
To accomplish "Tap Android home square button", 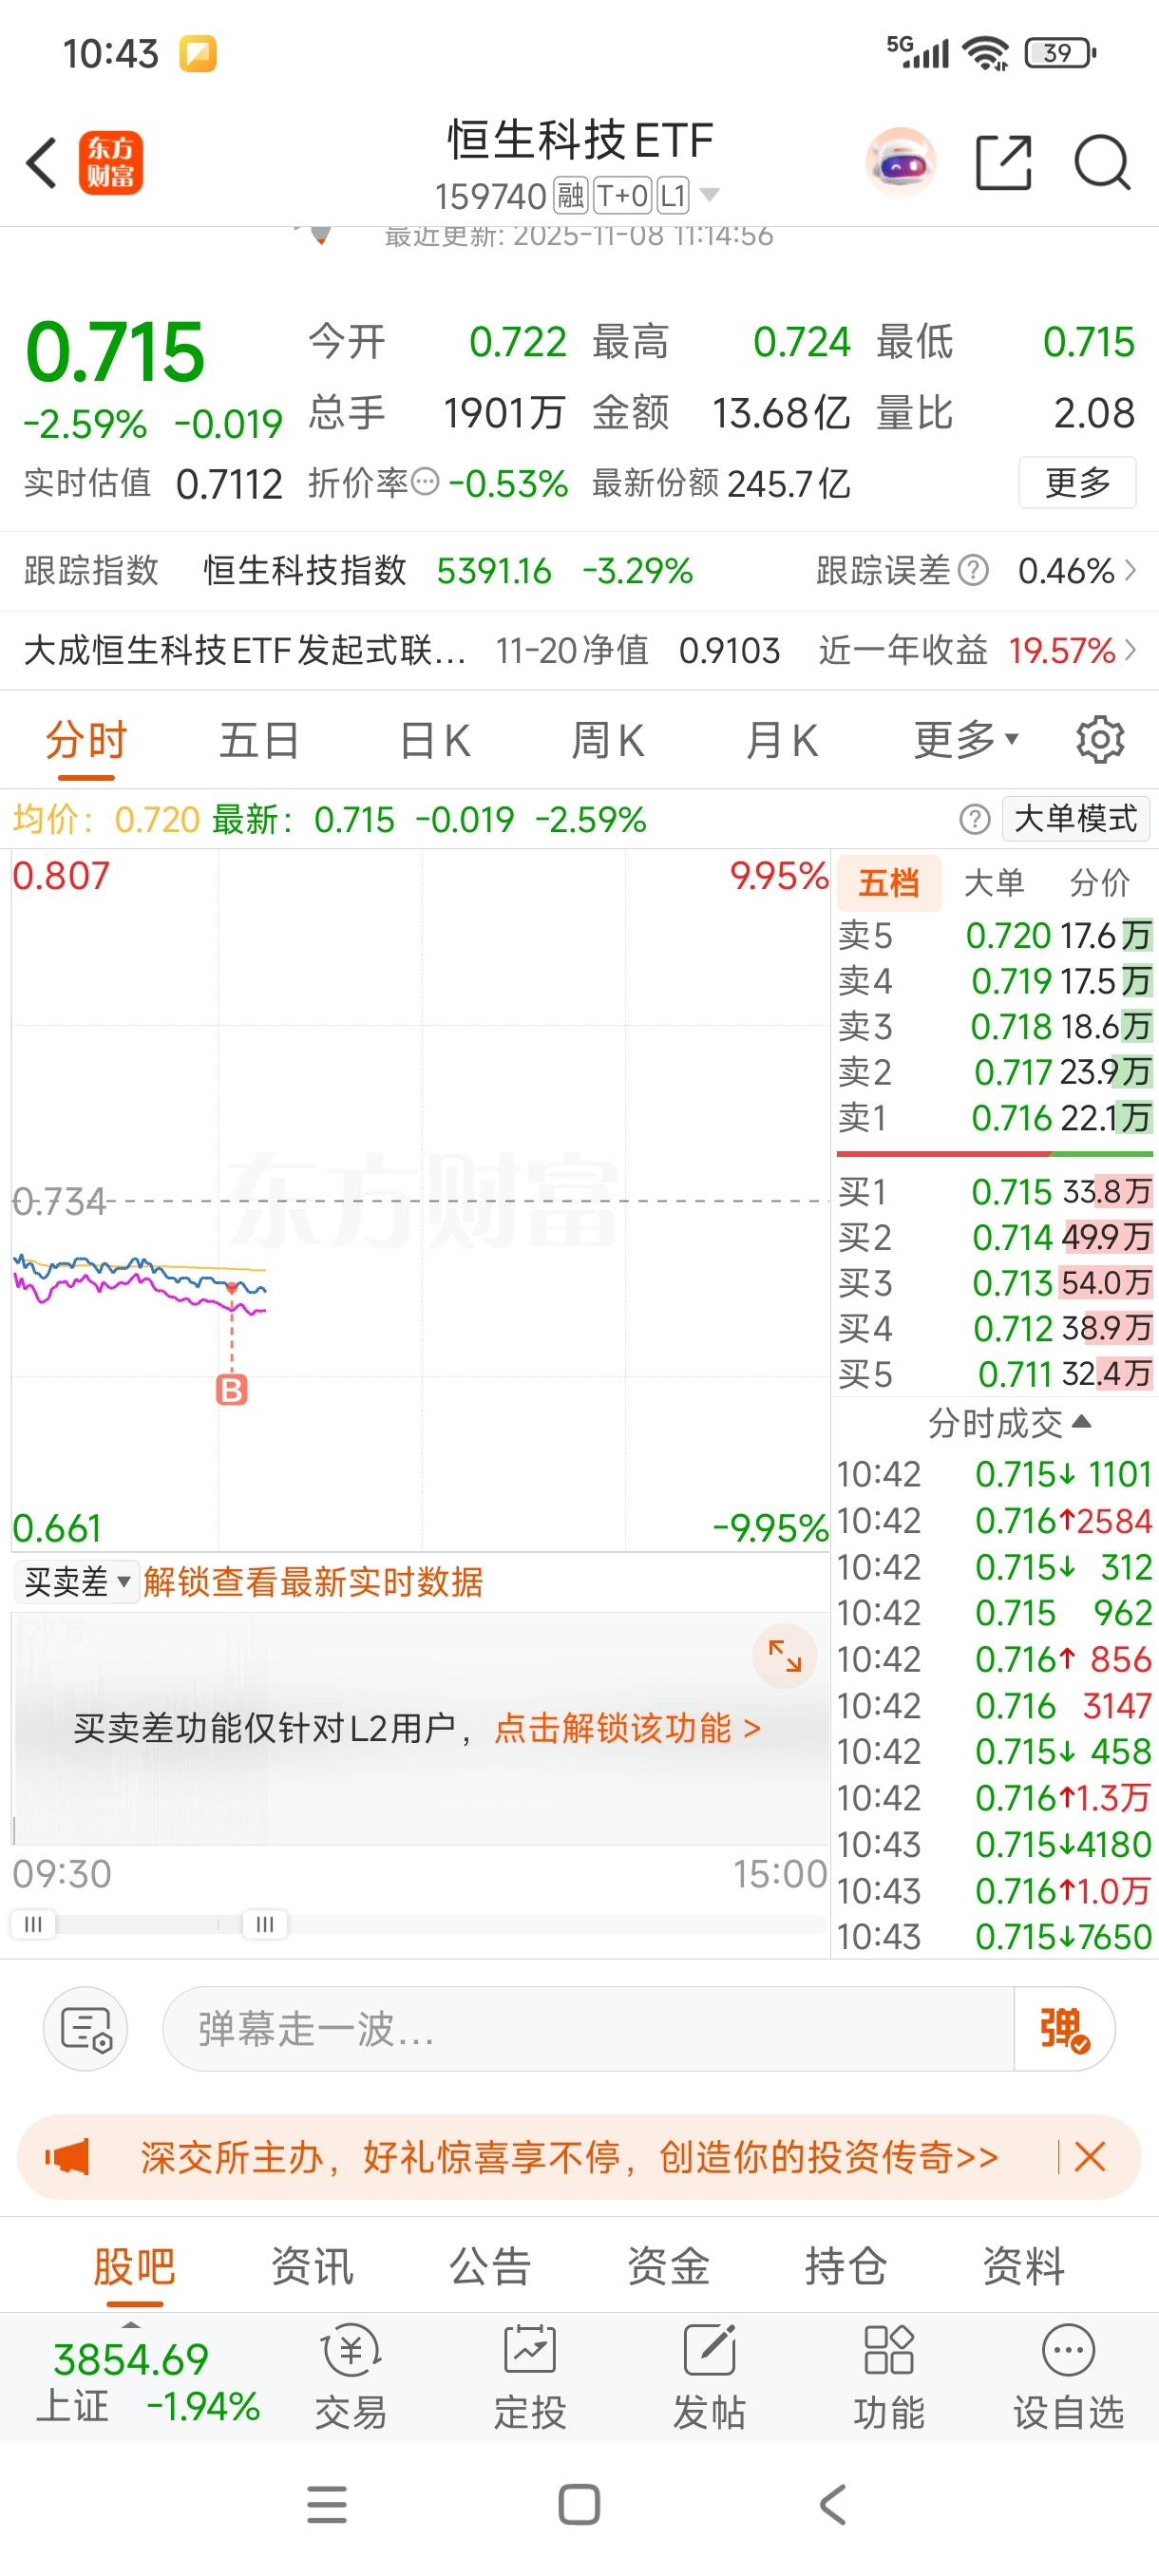I will (579, 2504).
